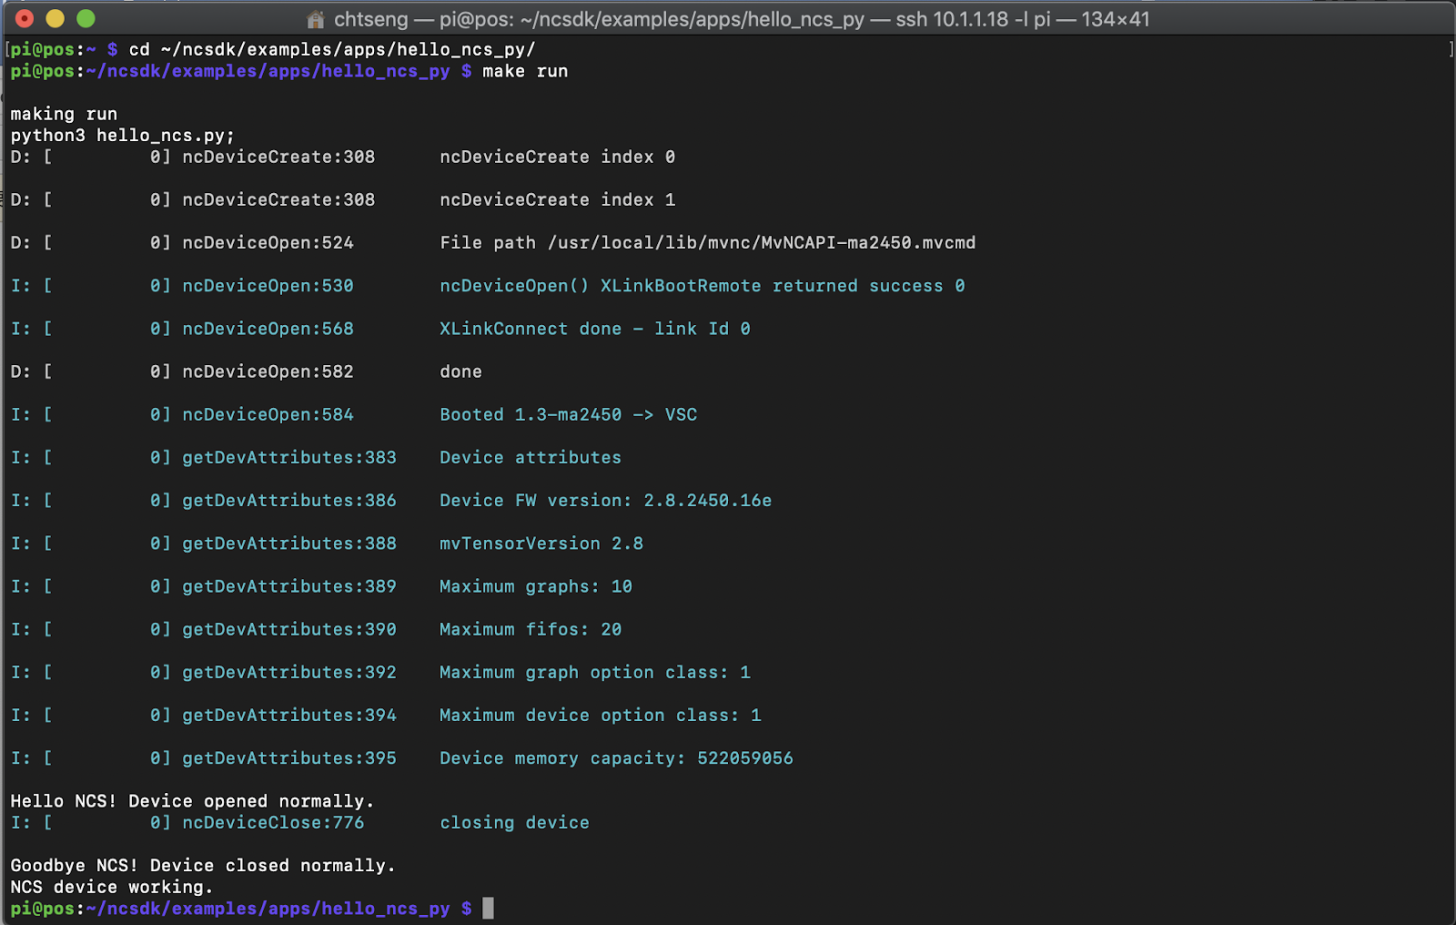Click the 'ncDeviceClose:776' label
The width and height of the screenshot is (1456, 925).
tap(273, 823)
